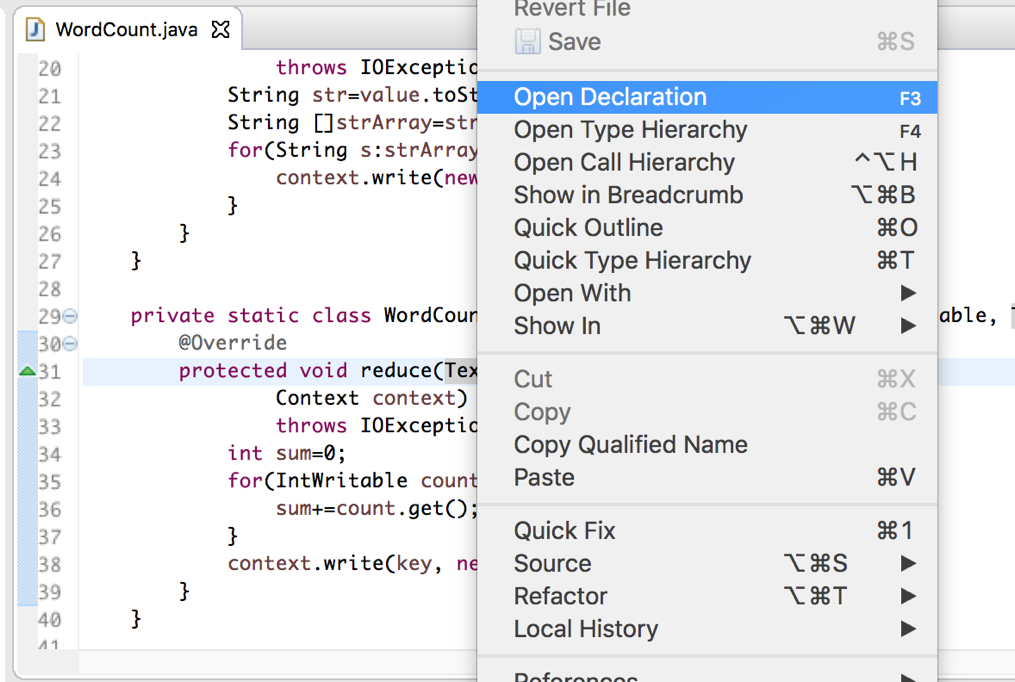Click 'throws IOExceptio' on line 20

point(377,67)
